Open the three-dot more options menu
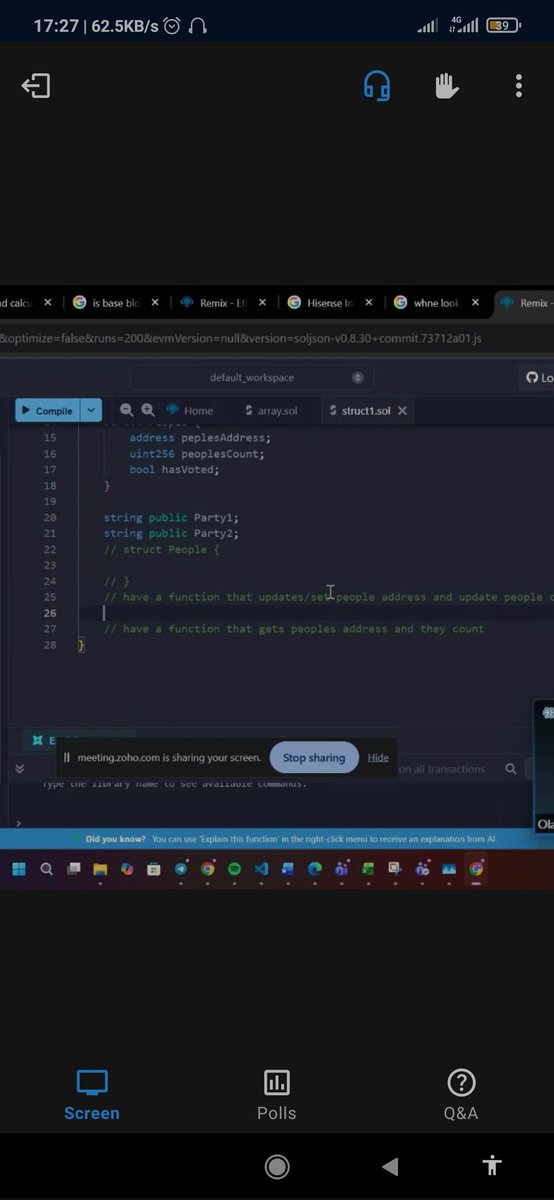This screenshot has height=1200, width=554. (518, 86)
